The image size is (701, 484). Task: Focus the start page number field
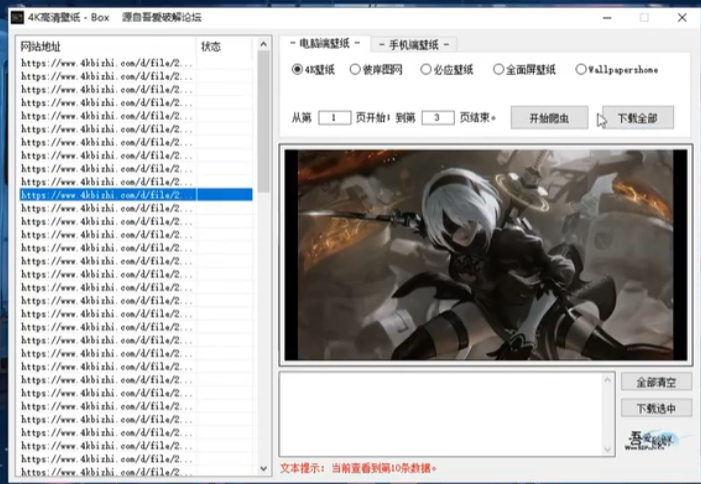tap(334, 118)
